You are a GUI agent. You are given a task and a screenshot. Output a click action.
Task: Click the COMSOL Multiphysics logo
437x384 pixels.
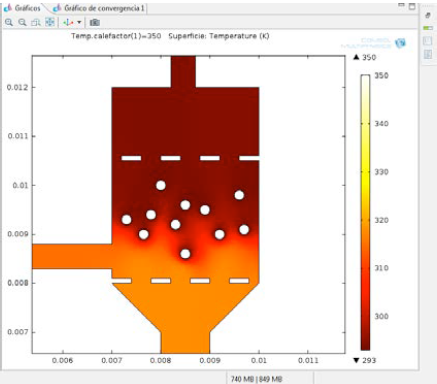(373, 43)
